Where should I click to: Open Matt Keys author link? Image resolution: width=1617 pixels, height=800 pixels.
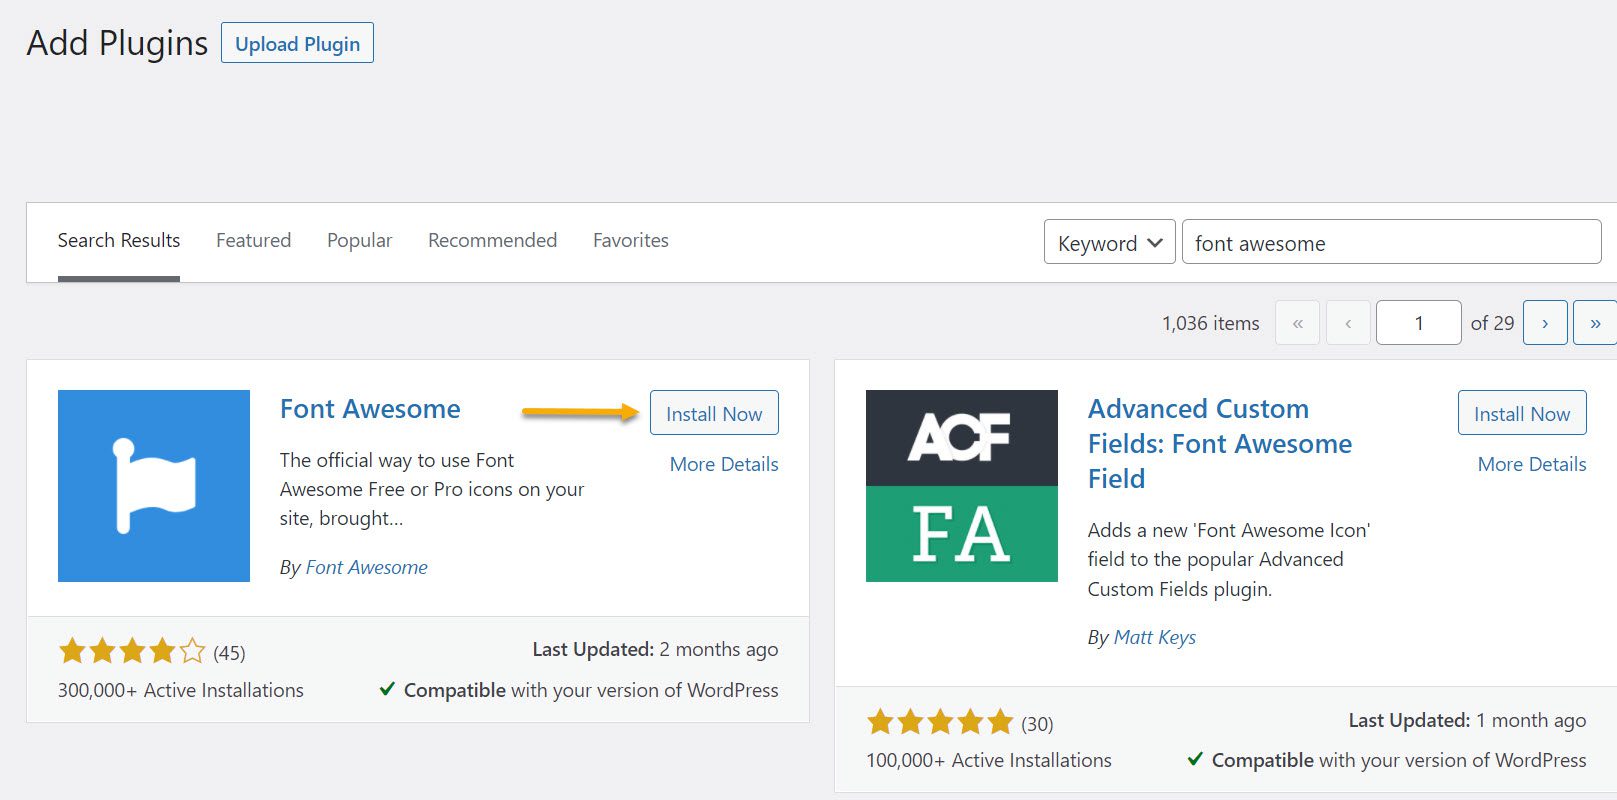coord(1154,637)
